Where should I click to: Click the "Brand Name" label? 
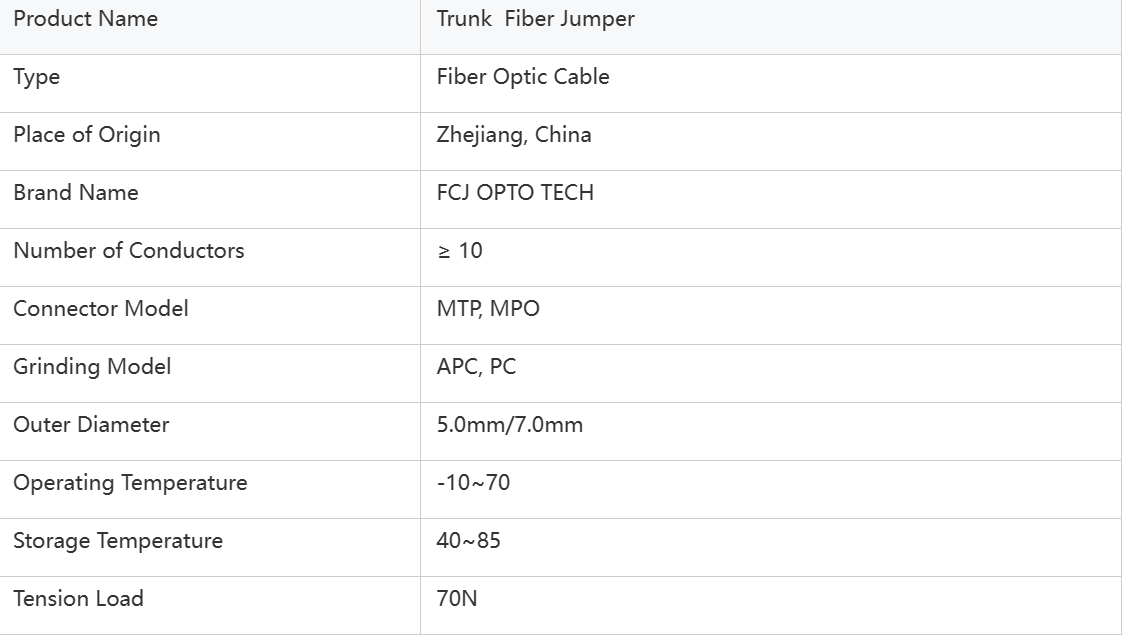coord(76,193)
